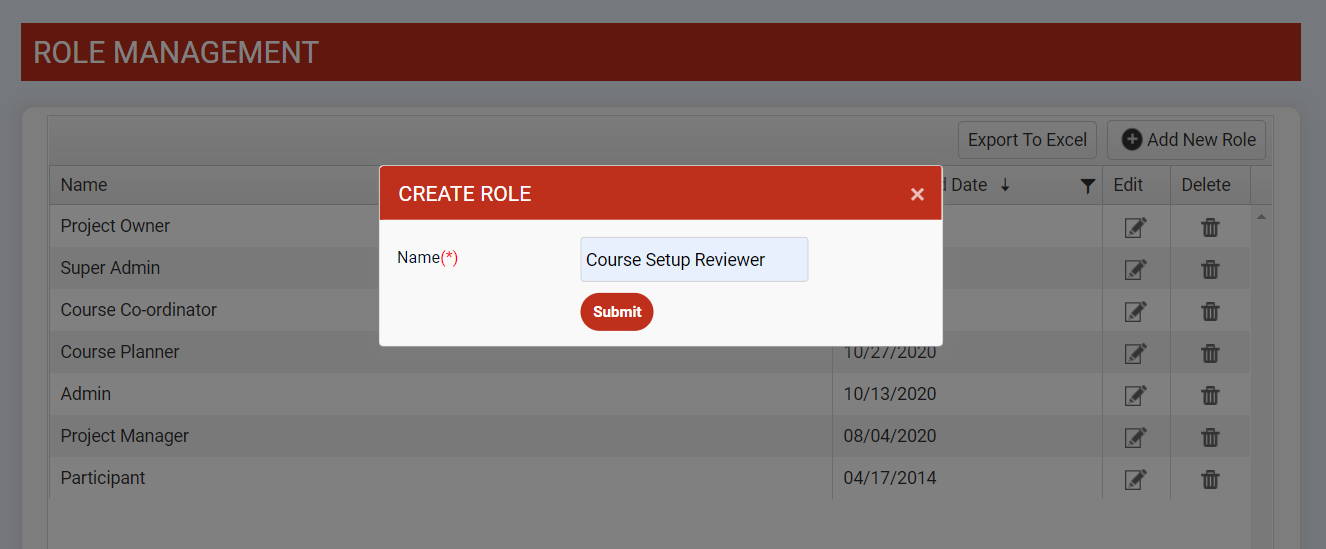Click trash icon for Course Planner
The height and width of the screenshot is (549, 1326).
pyautogui.click(x=1210, y=353)
